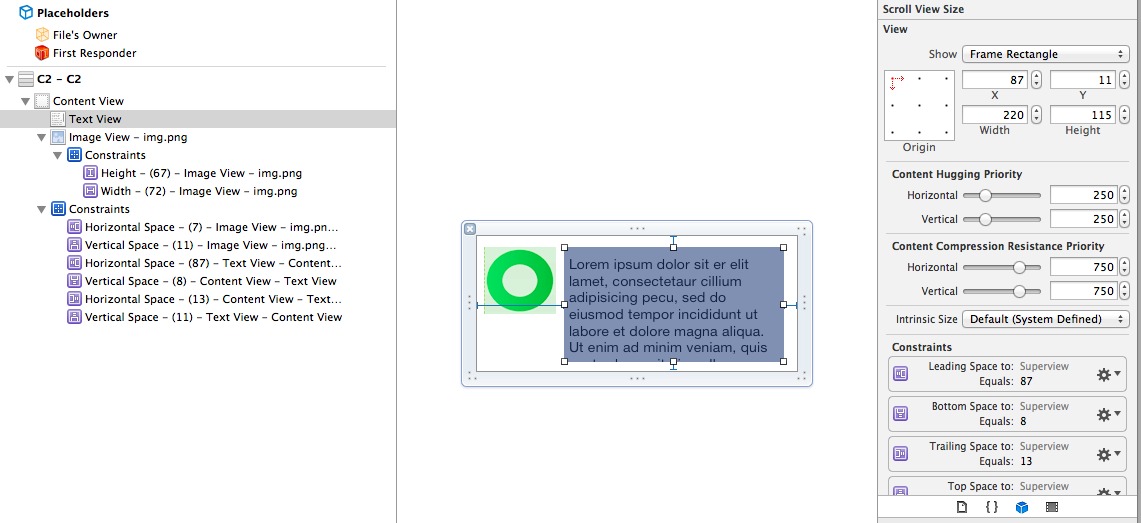
Task: Click the Width (72) constraint icon
Action: [90, 191]
